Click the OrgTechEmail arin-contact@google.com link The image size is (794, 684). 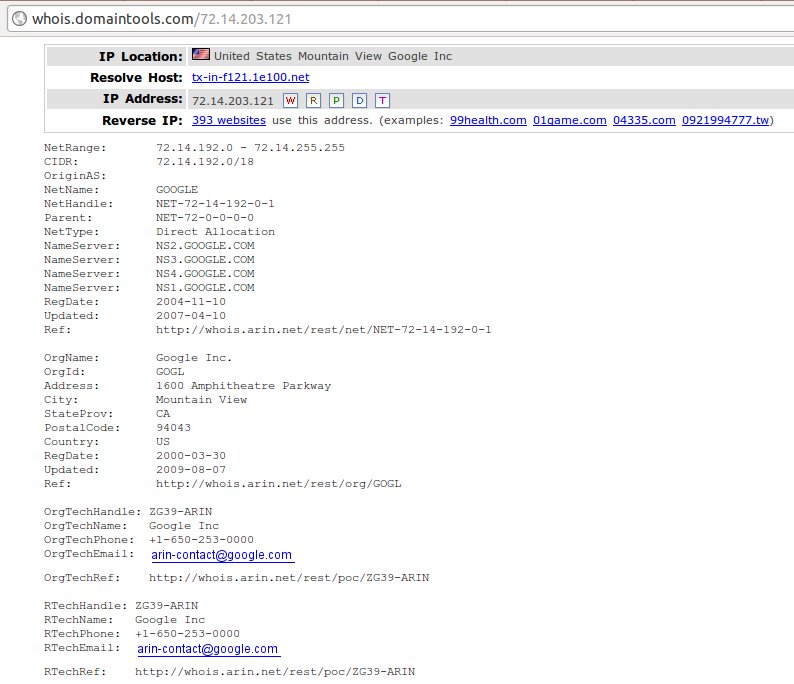[222, 555]
